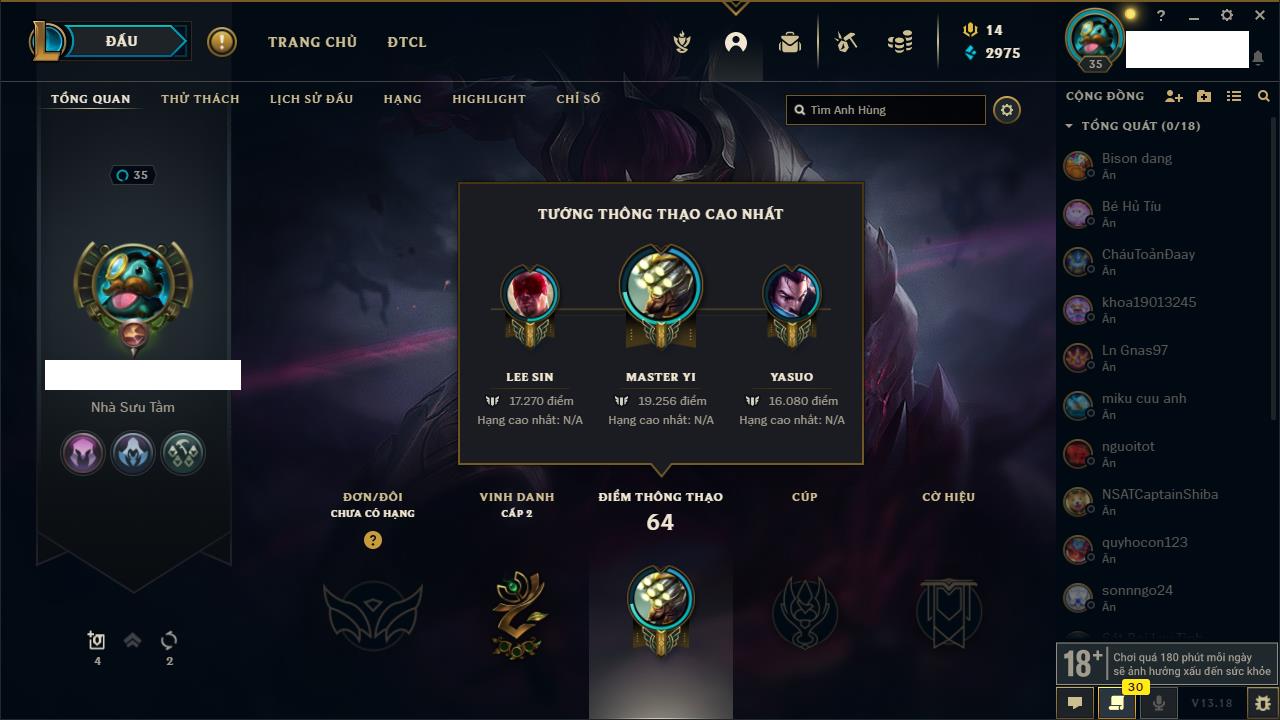Open the Clash banner icon
The height and width of the screenshot is (720, 1280).
pyautogui.click(x=682, y=42)
